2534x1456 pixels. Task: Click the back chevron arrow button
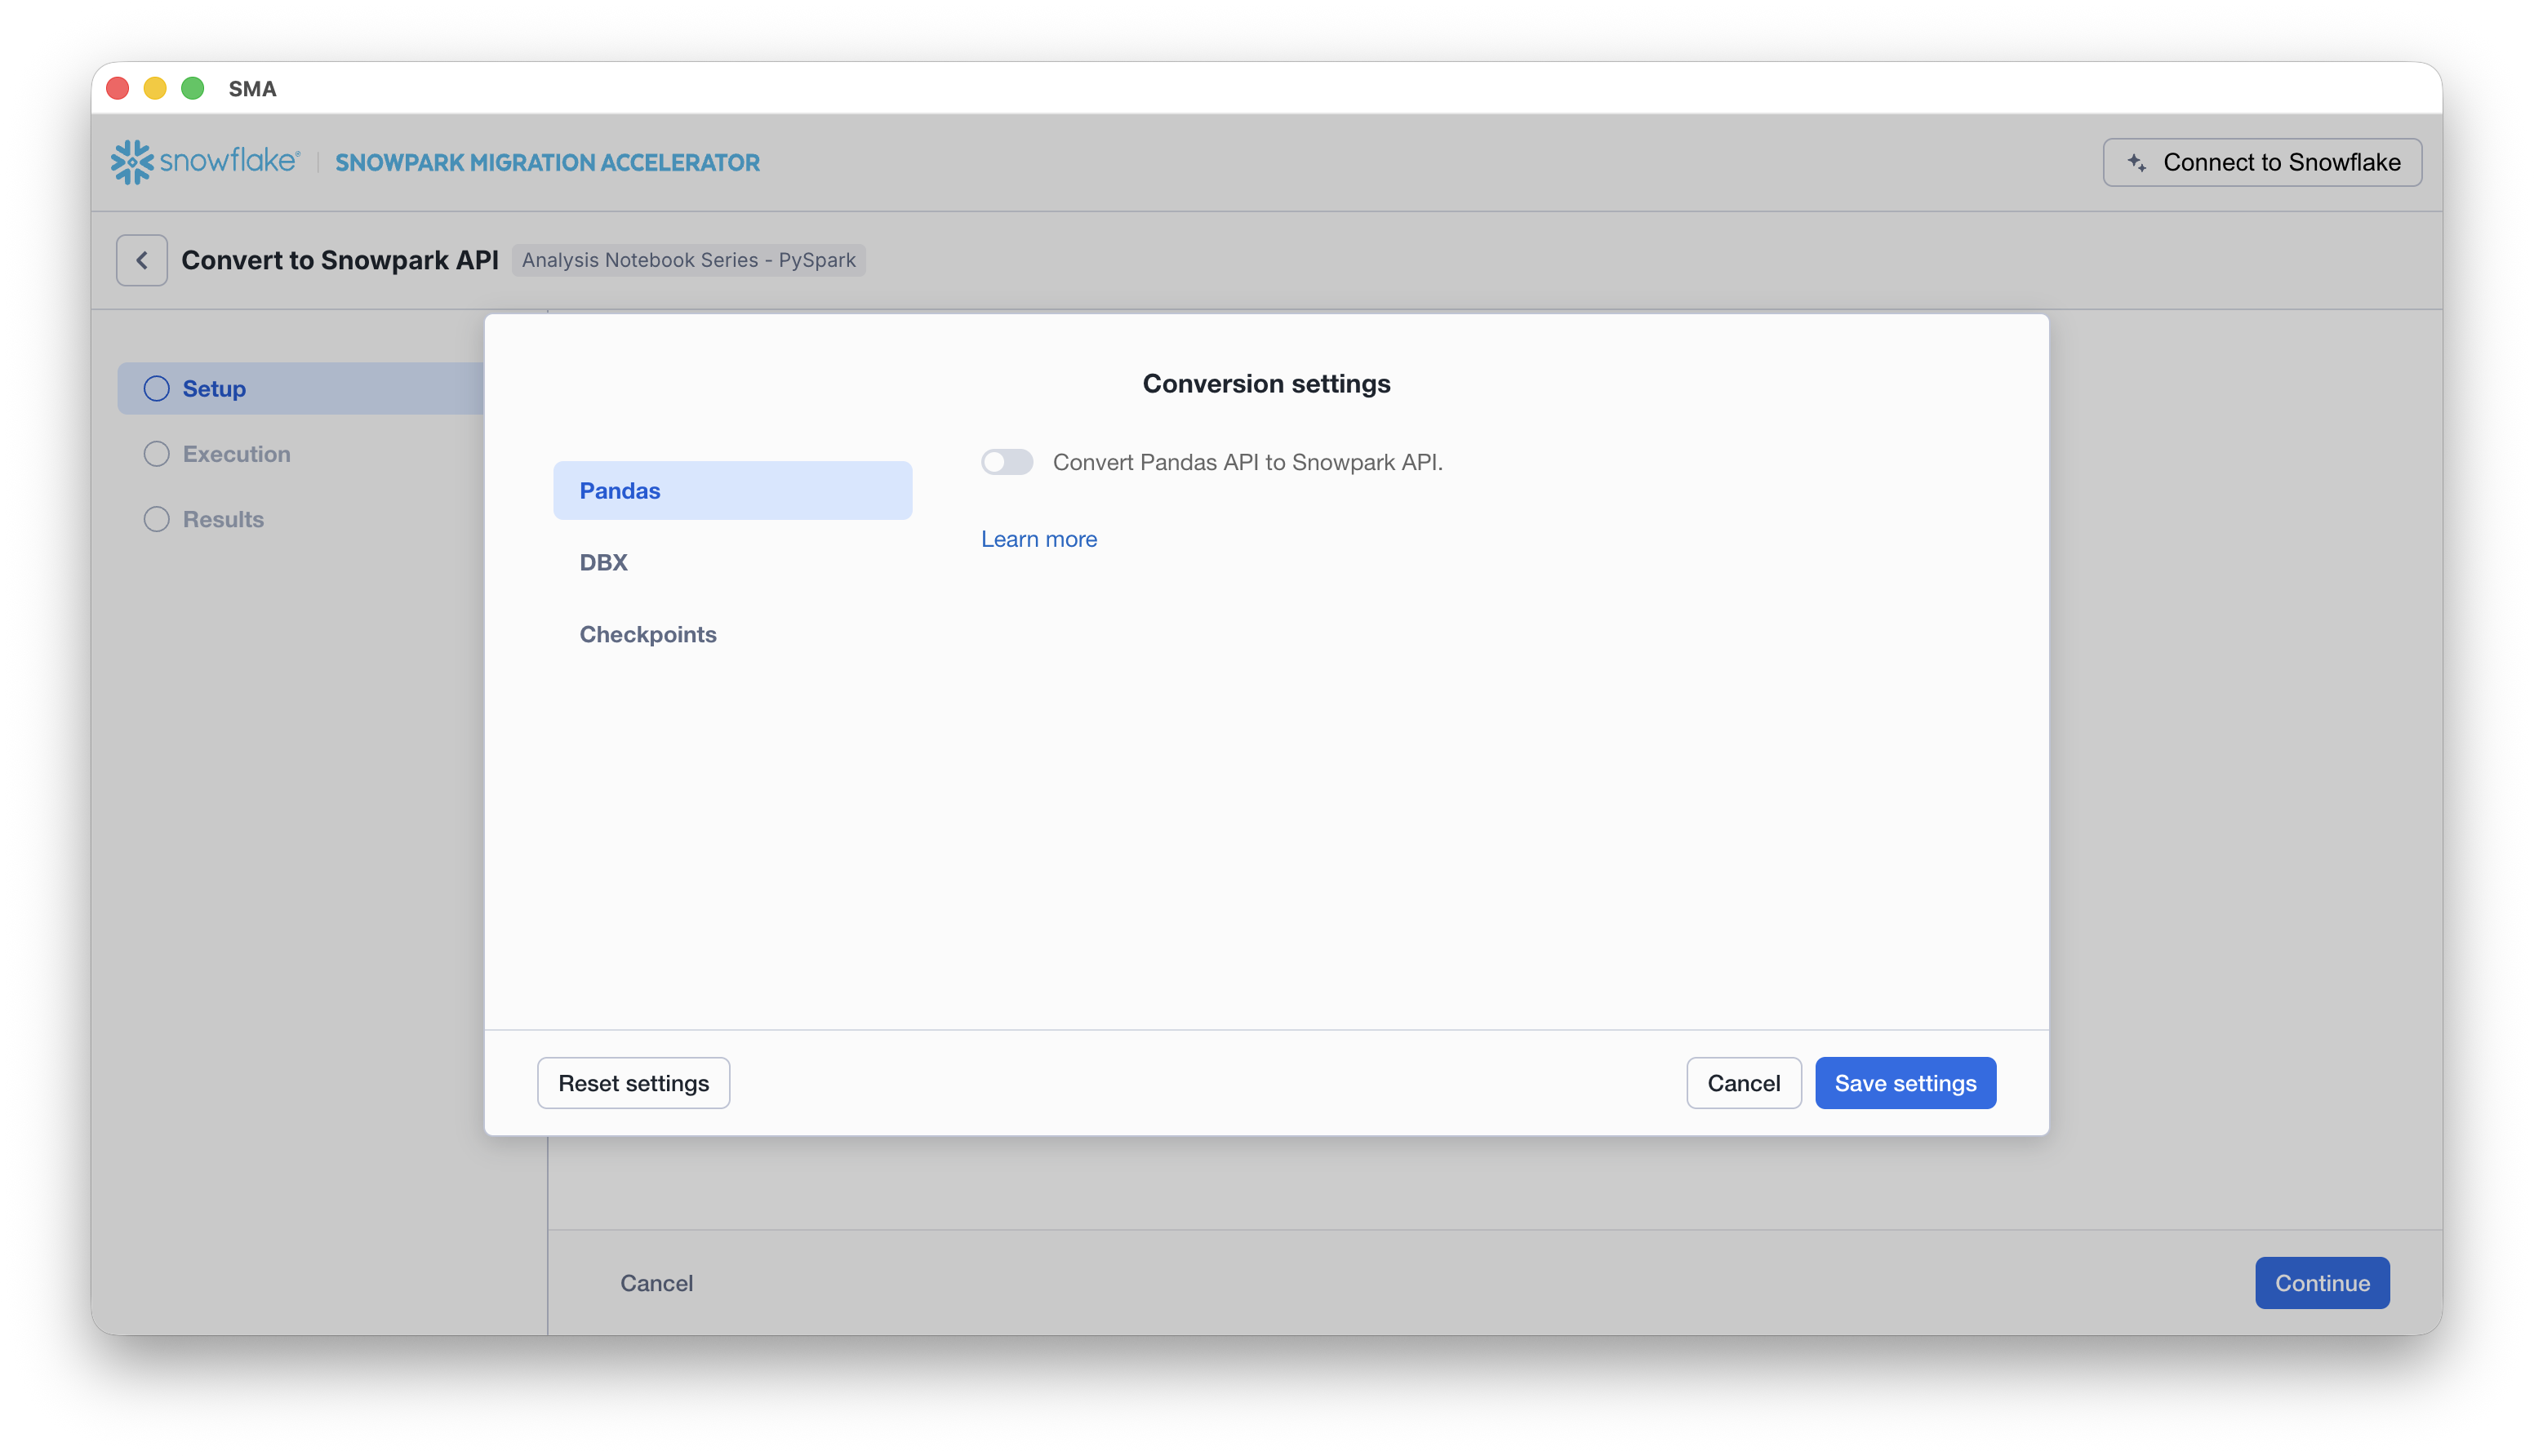141,260
